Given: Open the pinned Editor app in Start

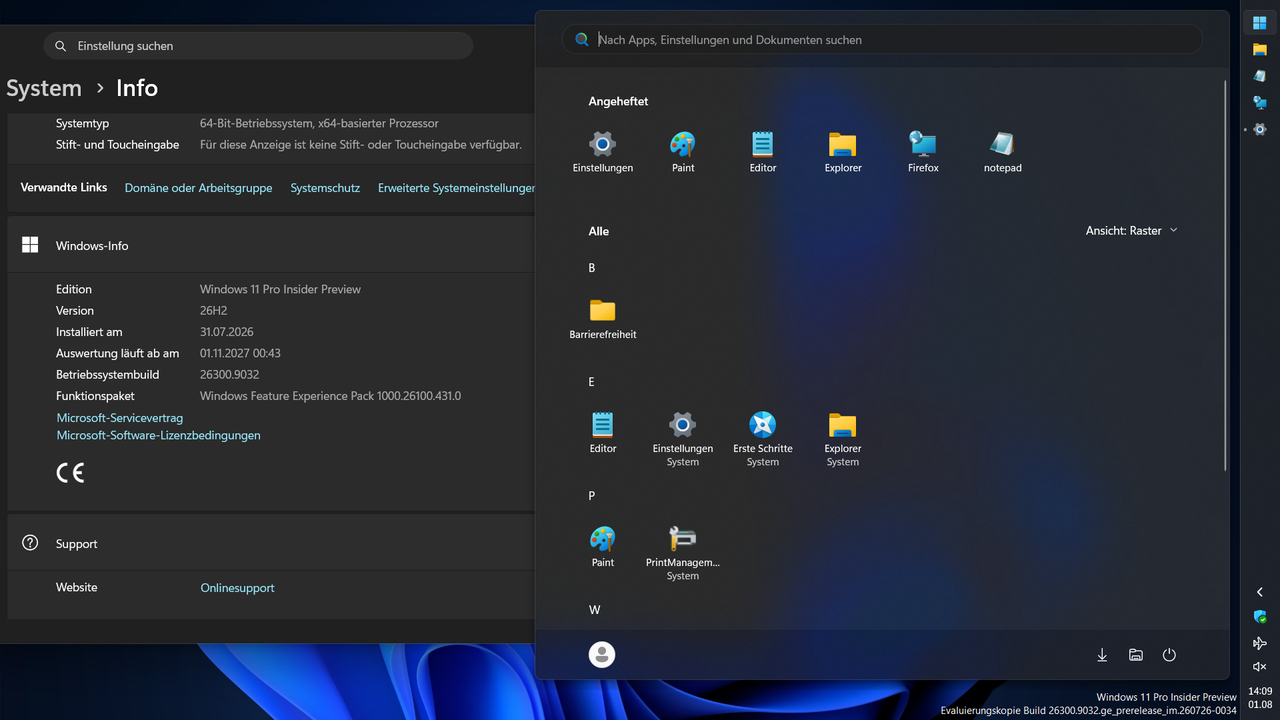Looking at the screenshot, I should coord(763,153).
